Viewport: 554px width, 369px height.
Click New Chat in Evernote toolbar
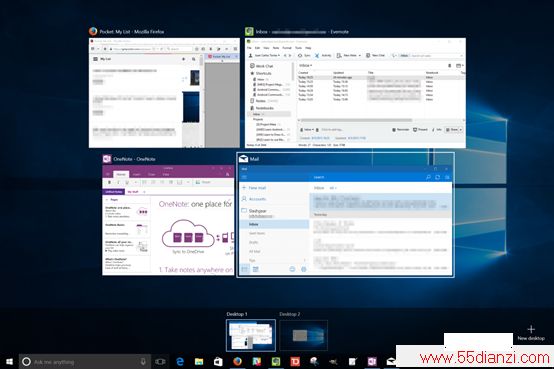[375, 55]
